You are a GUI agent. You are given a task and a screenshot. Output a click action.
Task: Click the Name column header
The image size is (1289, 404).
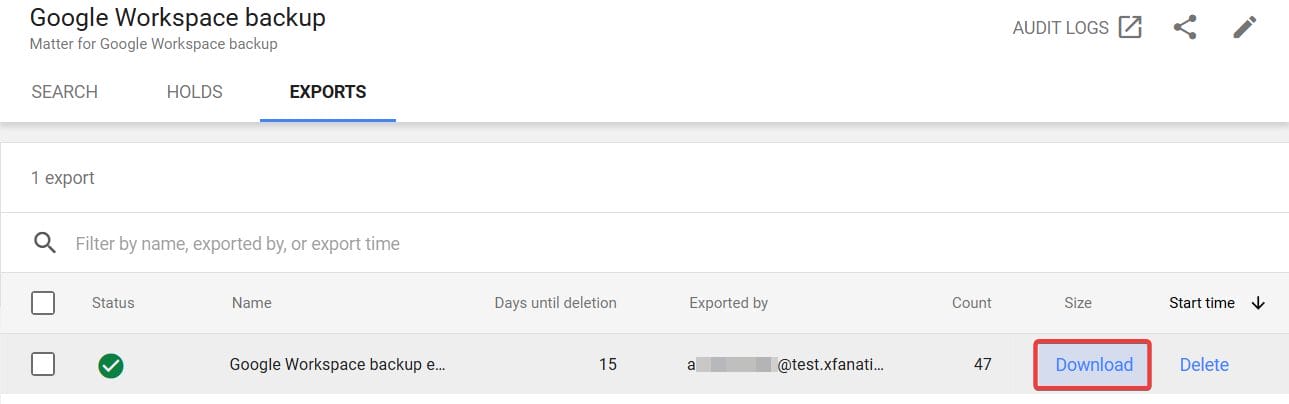point(251,303)
